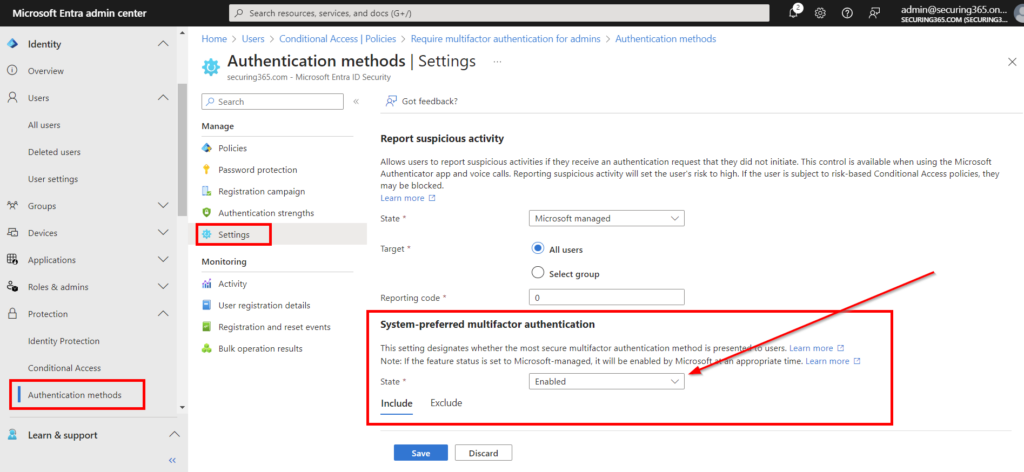Image resolution: width=1024 pixels, height=472 pixels.
Task: Click the User registration details icon
Action: (207, 306)
